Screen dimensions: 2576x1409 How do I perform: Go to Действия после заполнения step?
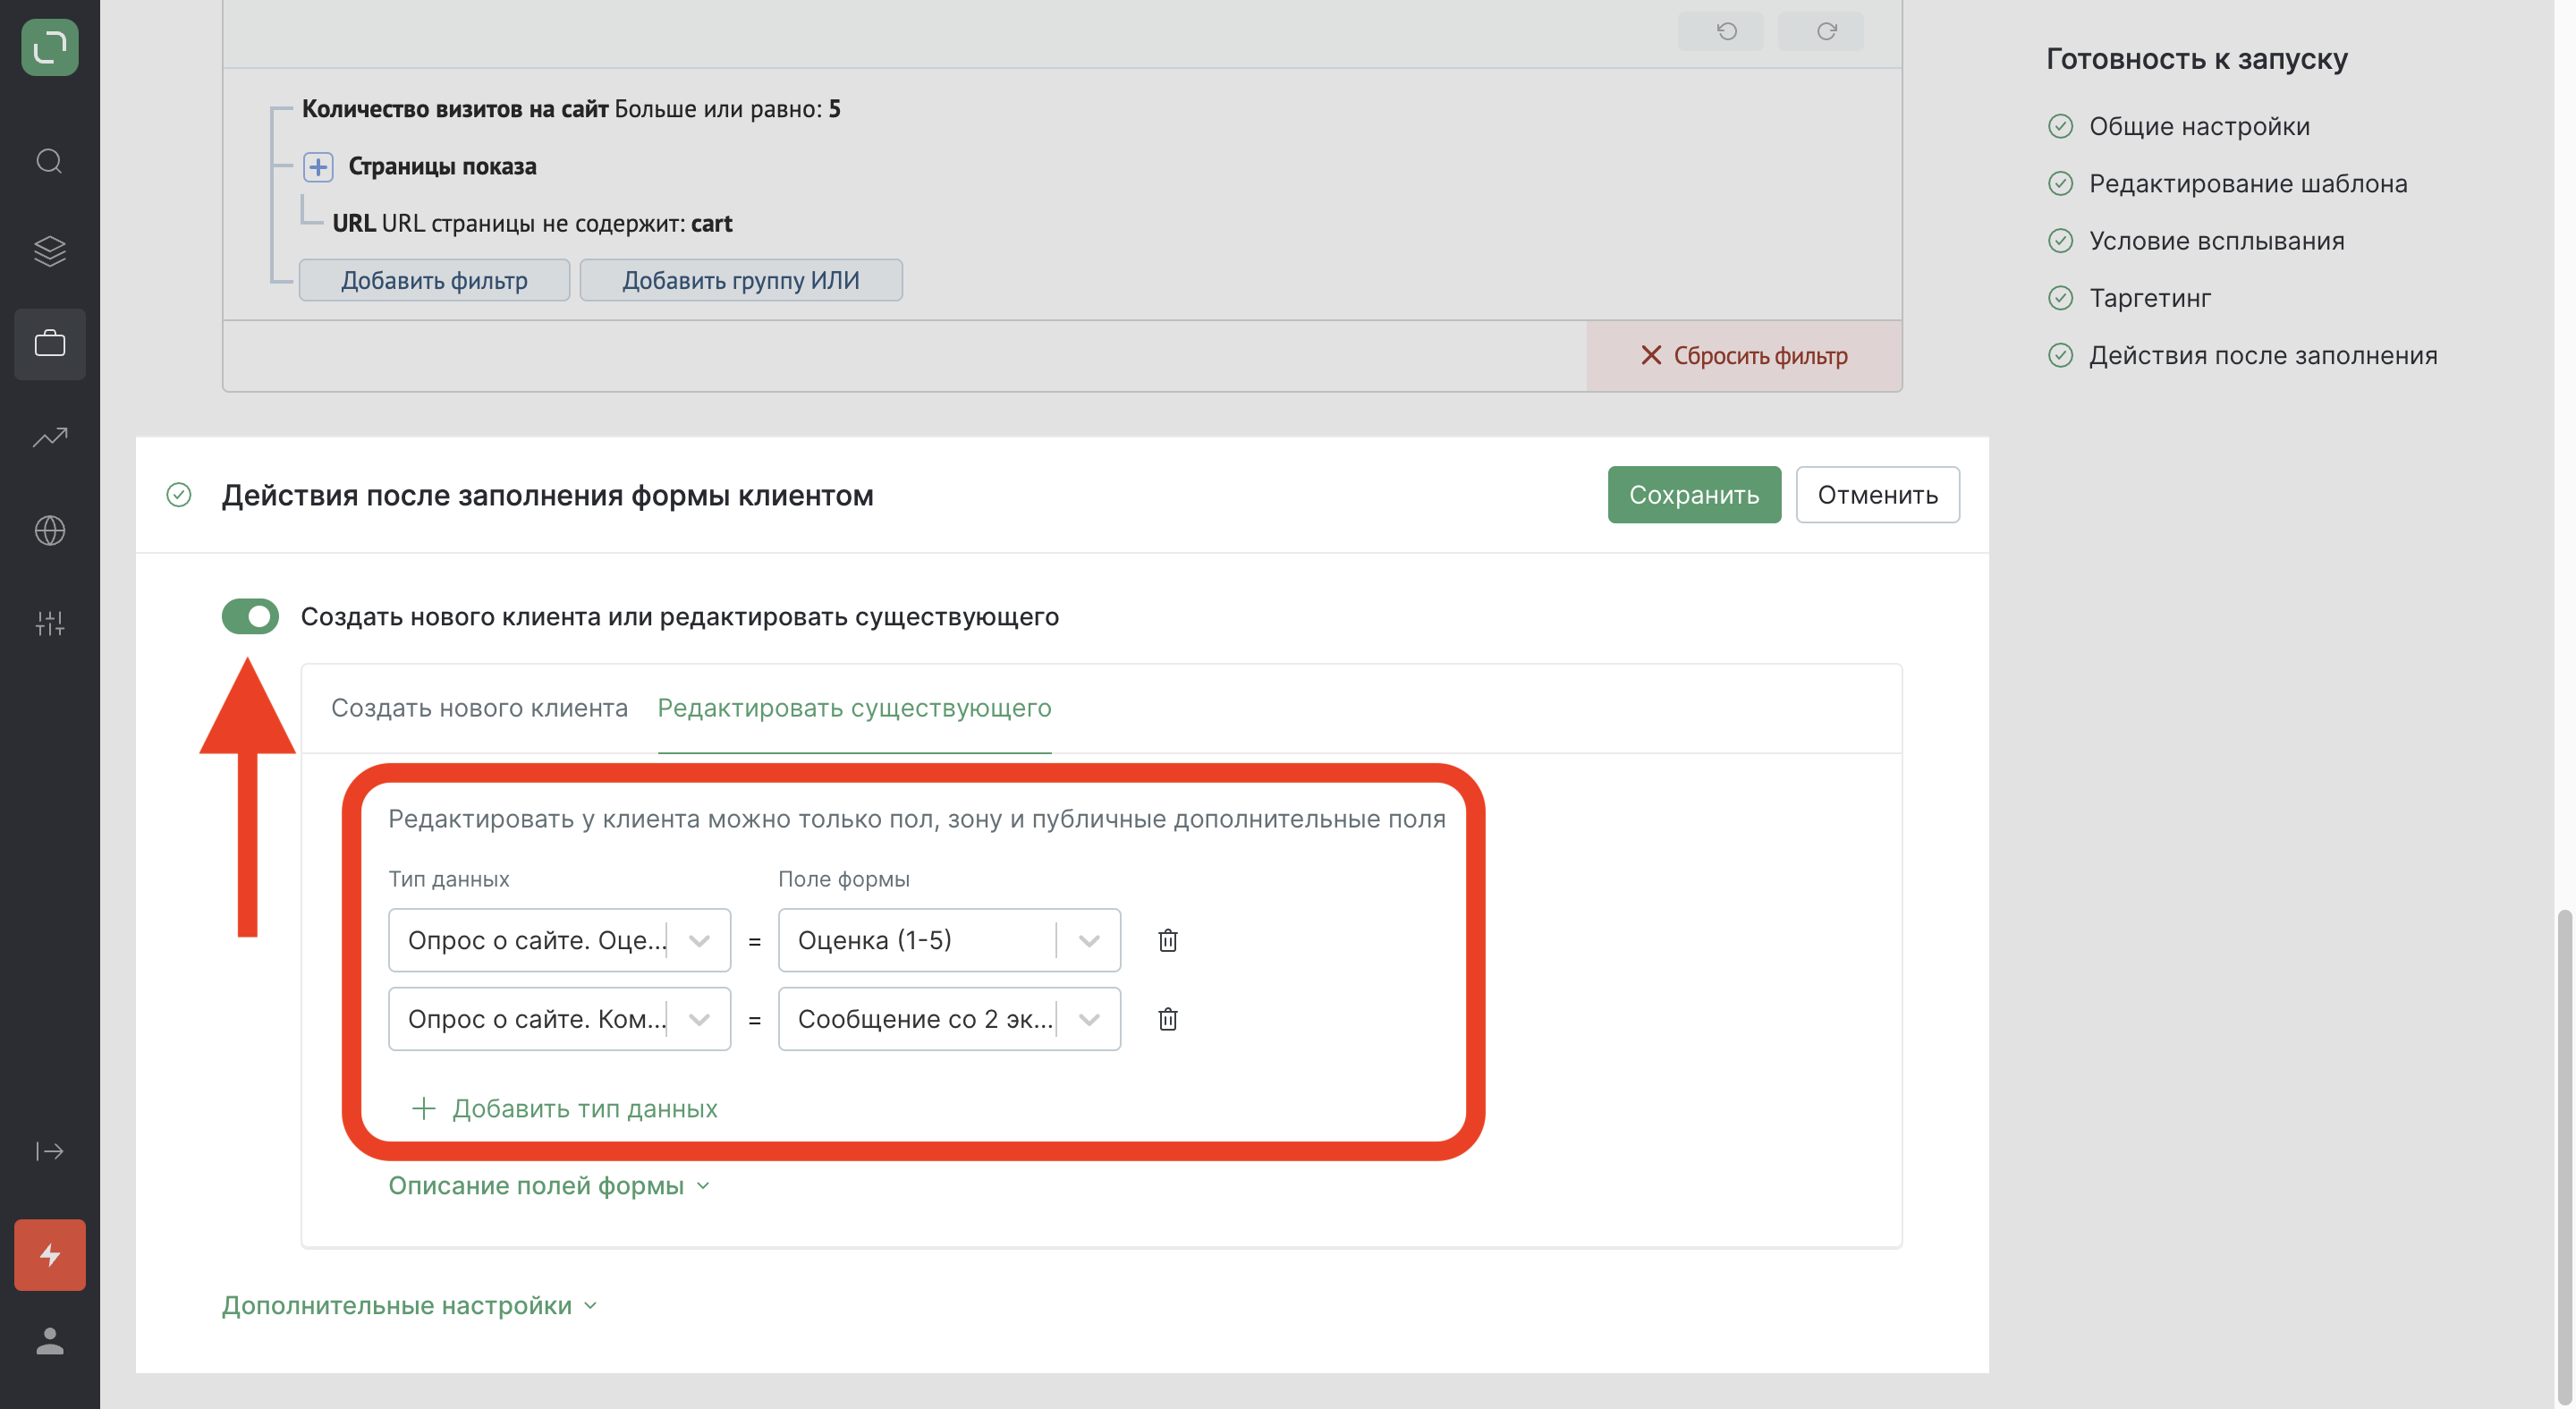tap(2263, 355)
